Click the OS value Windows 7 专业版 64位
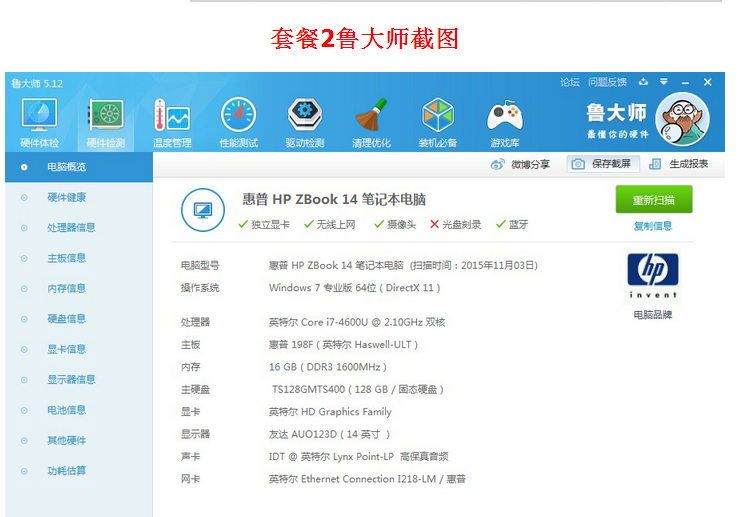Screen dimensions: 744x517 [354, 288]
